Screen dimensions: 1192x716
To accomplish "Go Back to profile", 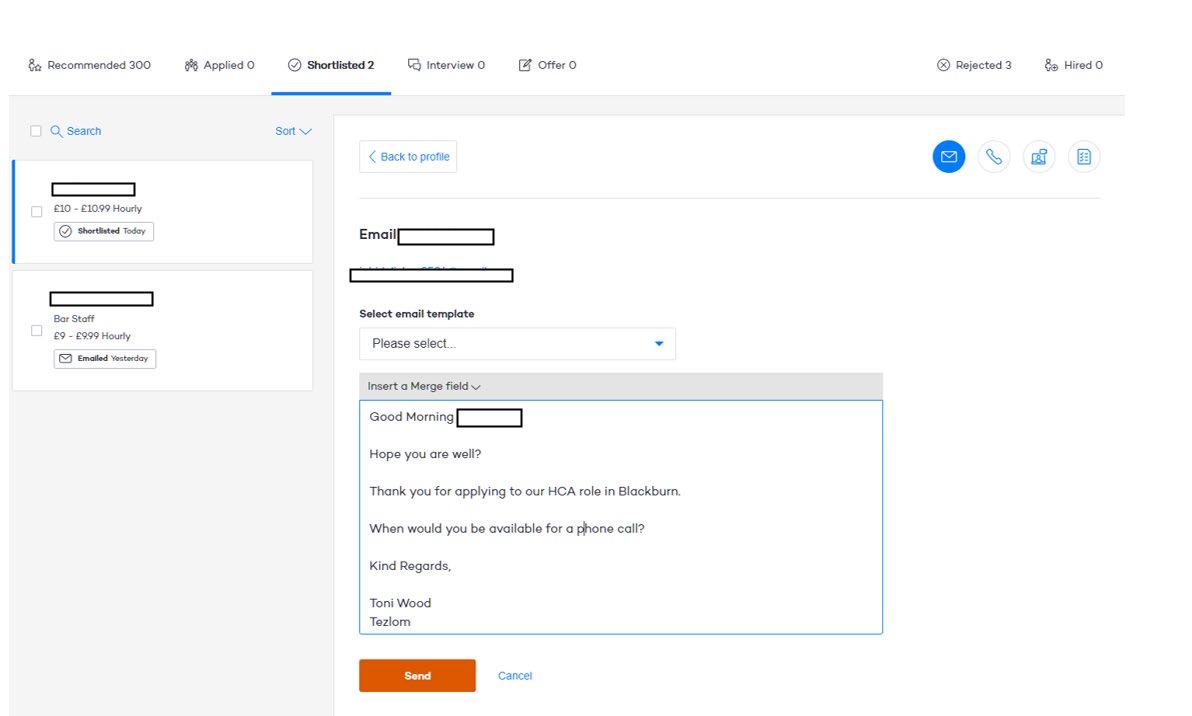I will point(408,157).
